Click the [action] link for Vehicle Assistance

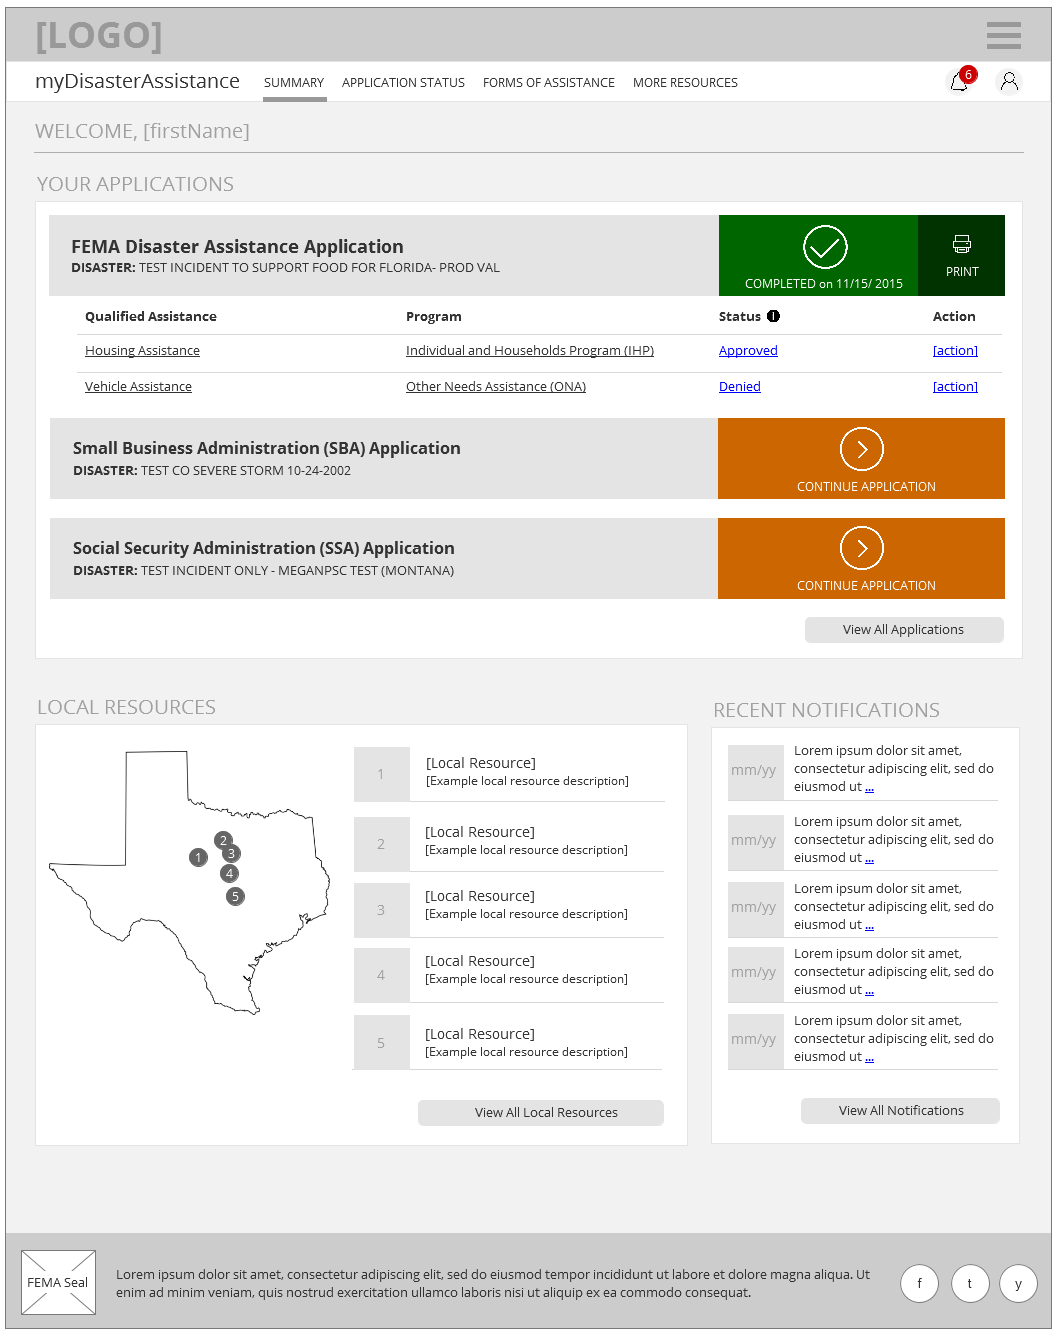coord(955,387)
